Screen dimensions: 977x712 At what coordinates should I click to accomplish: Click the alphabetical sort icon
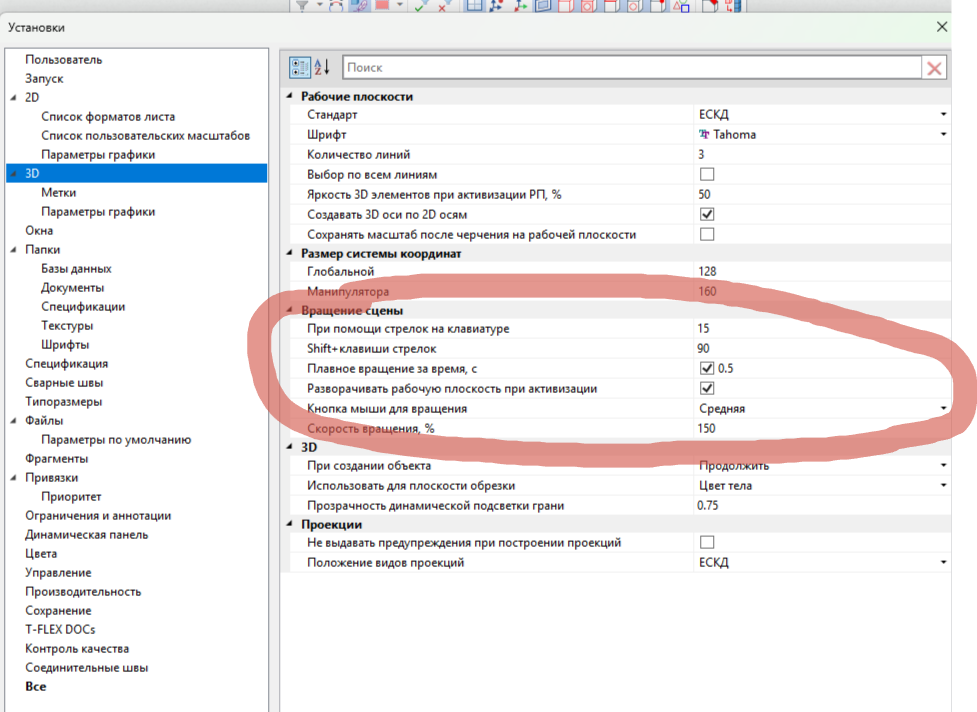click(322, 67)
